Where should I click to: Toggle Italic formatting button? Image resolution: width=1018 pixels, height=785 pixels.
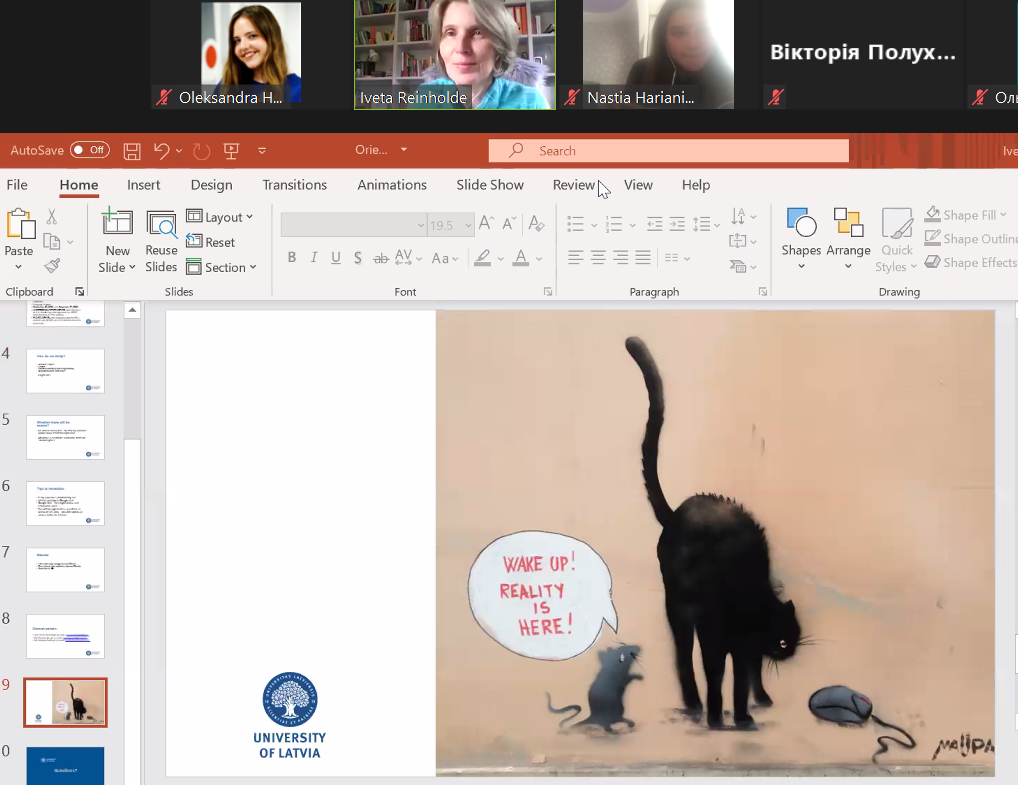point(314,258)
